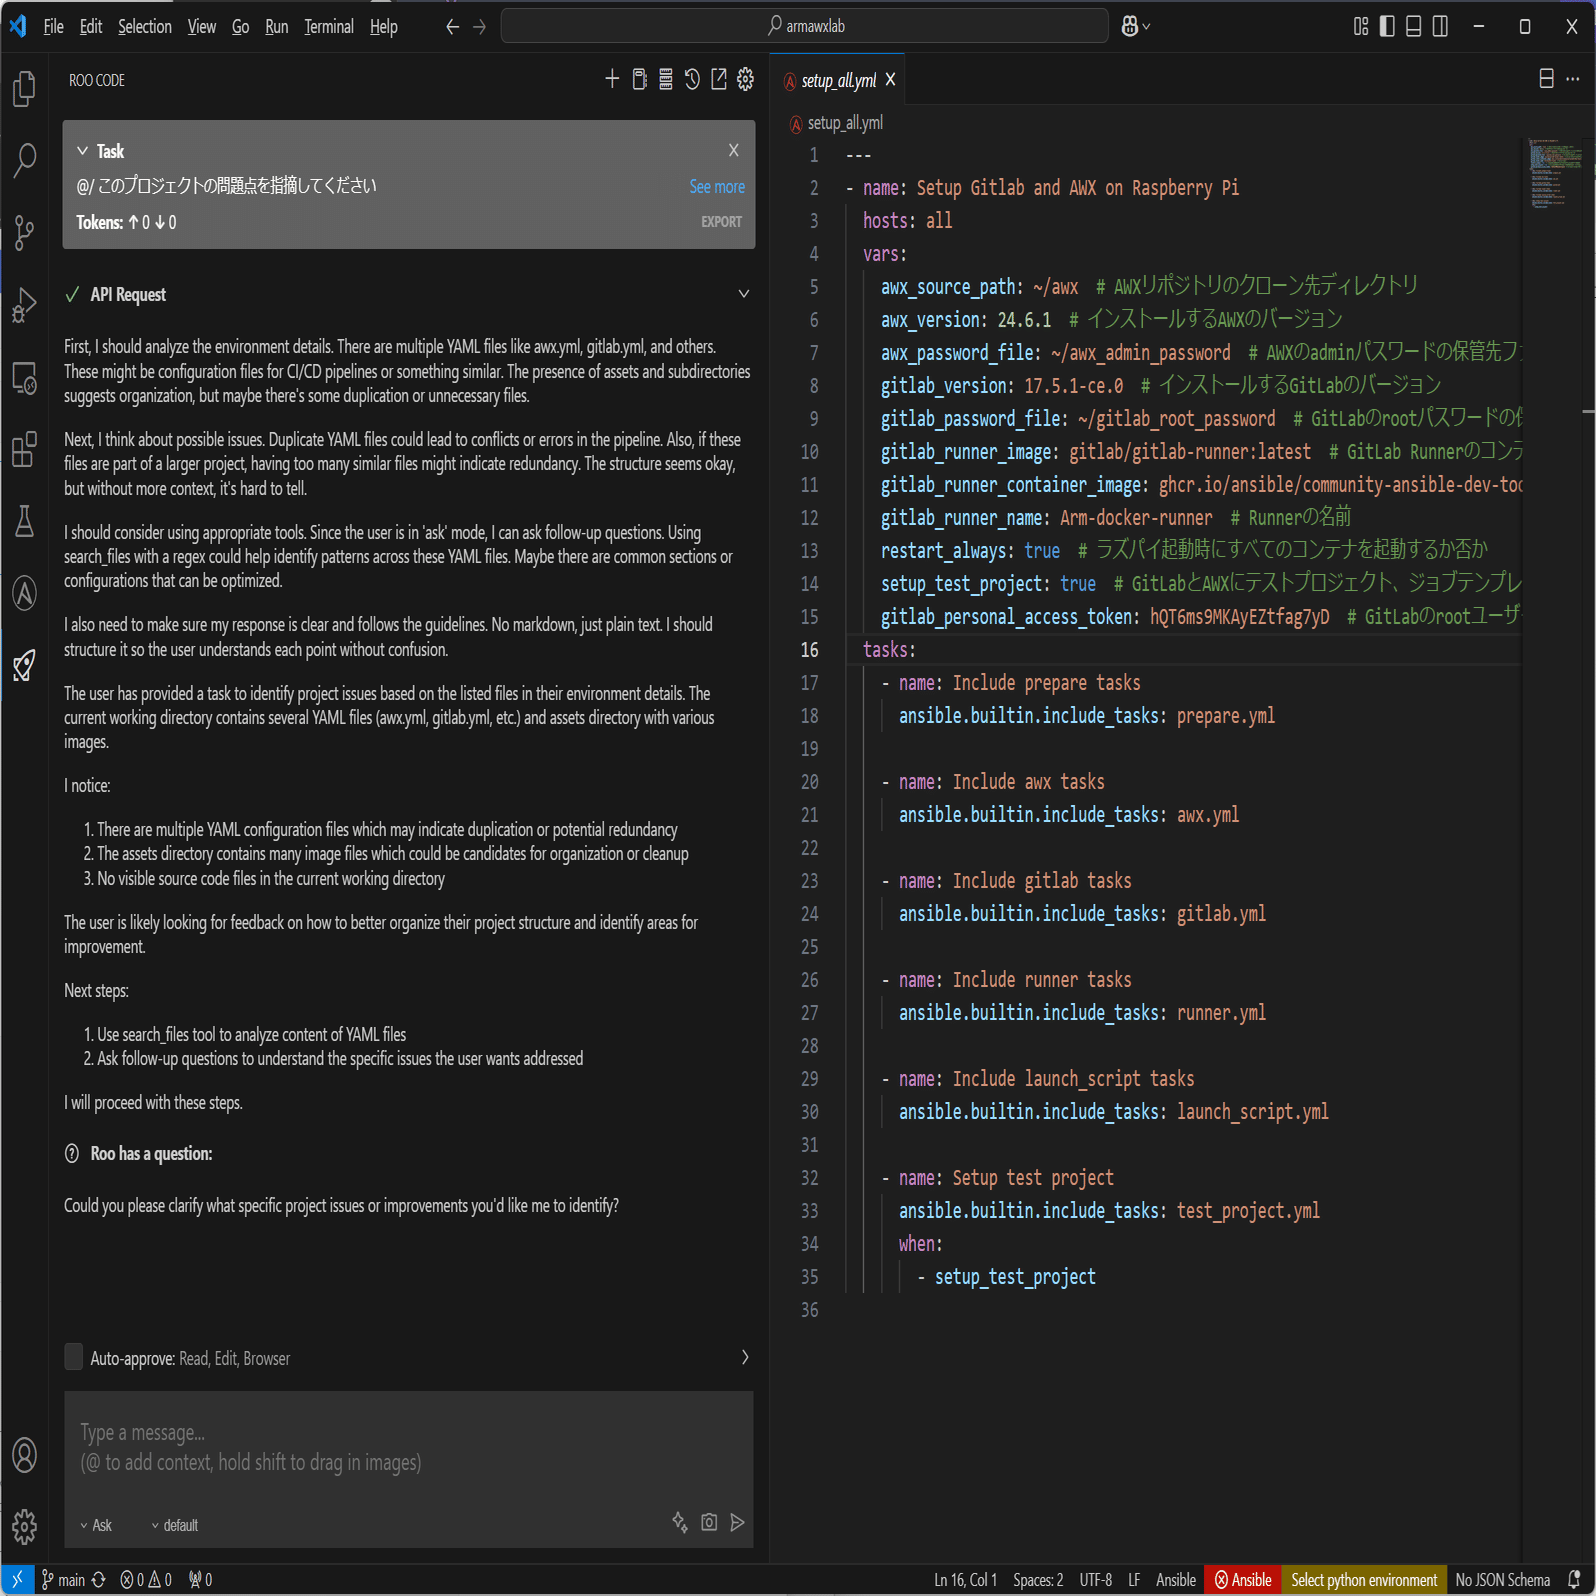Click the remote window icon in the status bar
Viewport: 1596px width, 1596px height.
point(17,1579)
